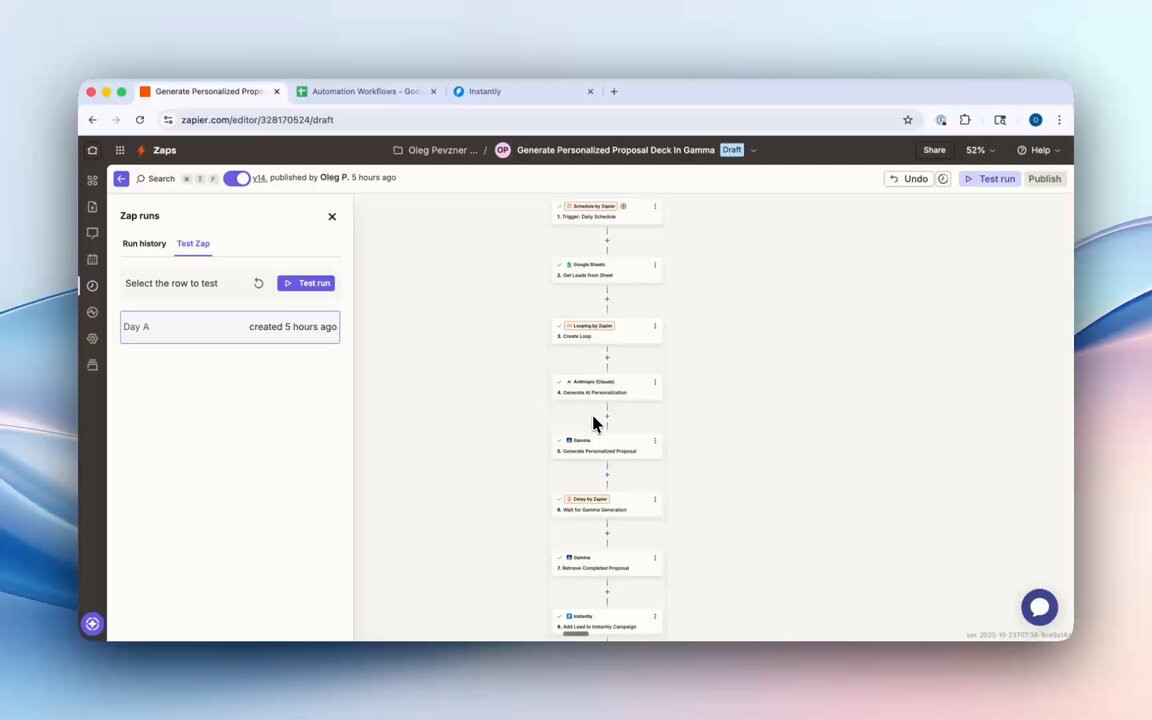Open the Help dropdown

click(1039, 150)
